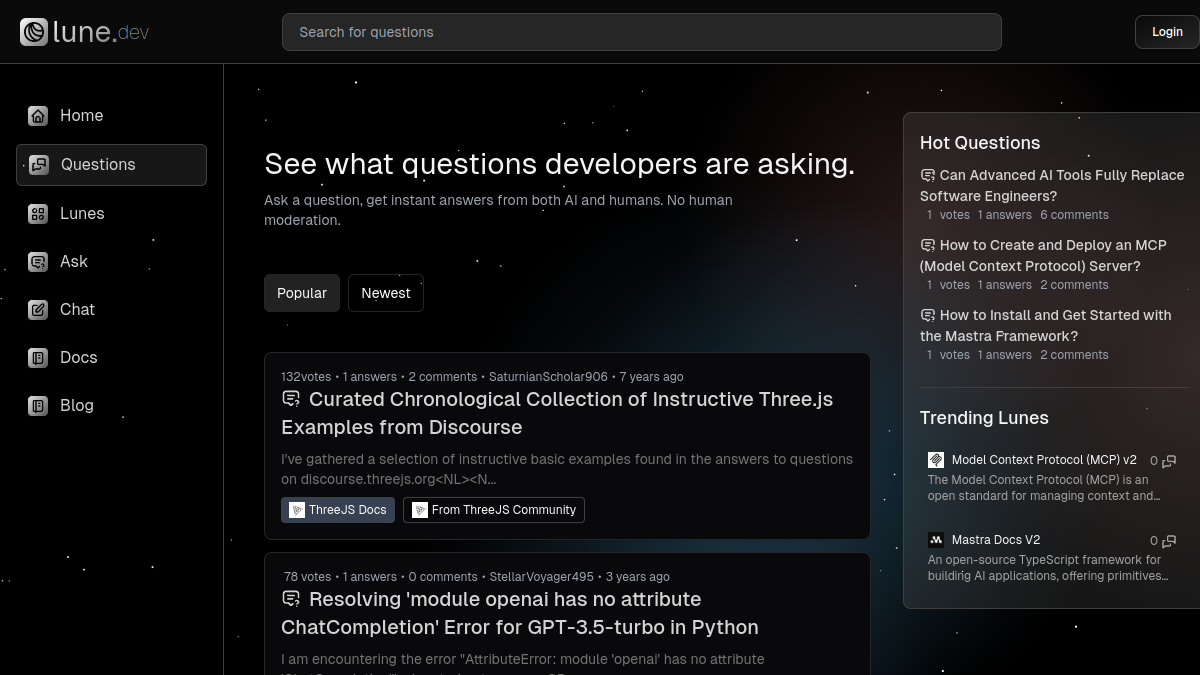Click the Login button
Viewport: 1200px width, 675px height.
click(1167, 32)
